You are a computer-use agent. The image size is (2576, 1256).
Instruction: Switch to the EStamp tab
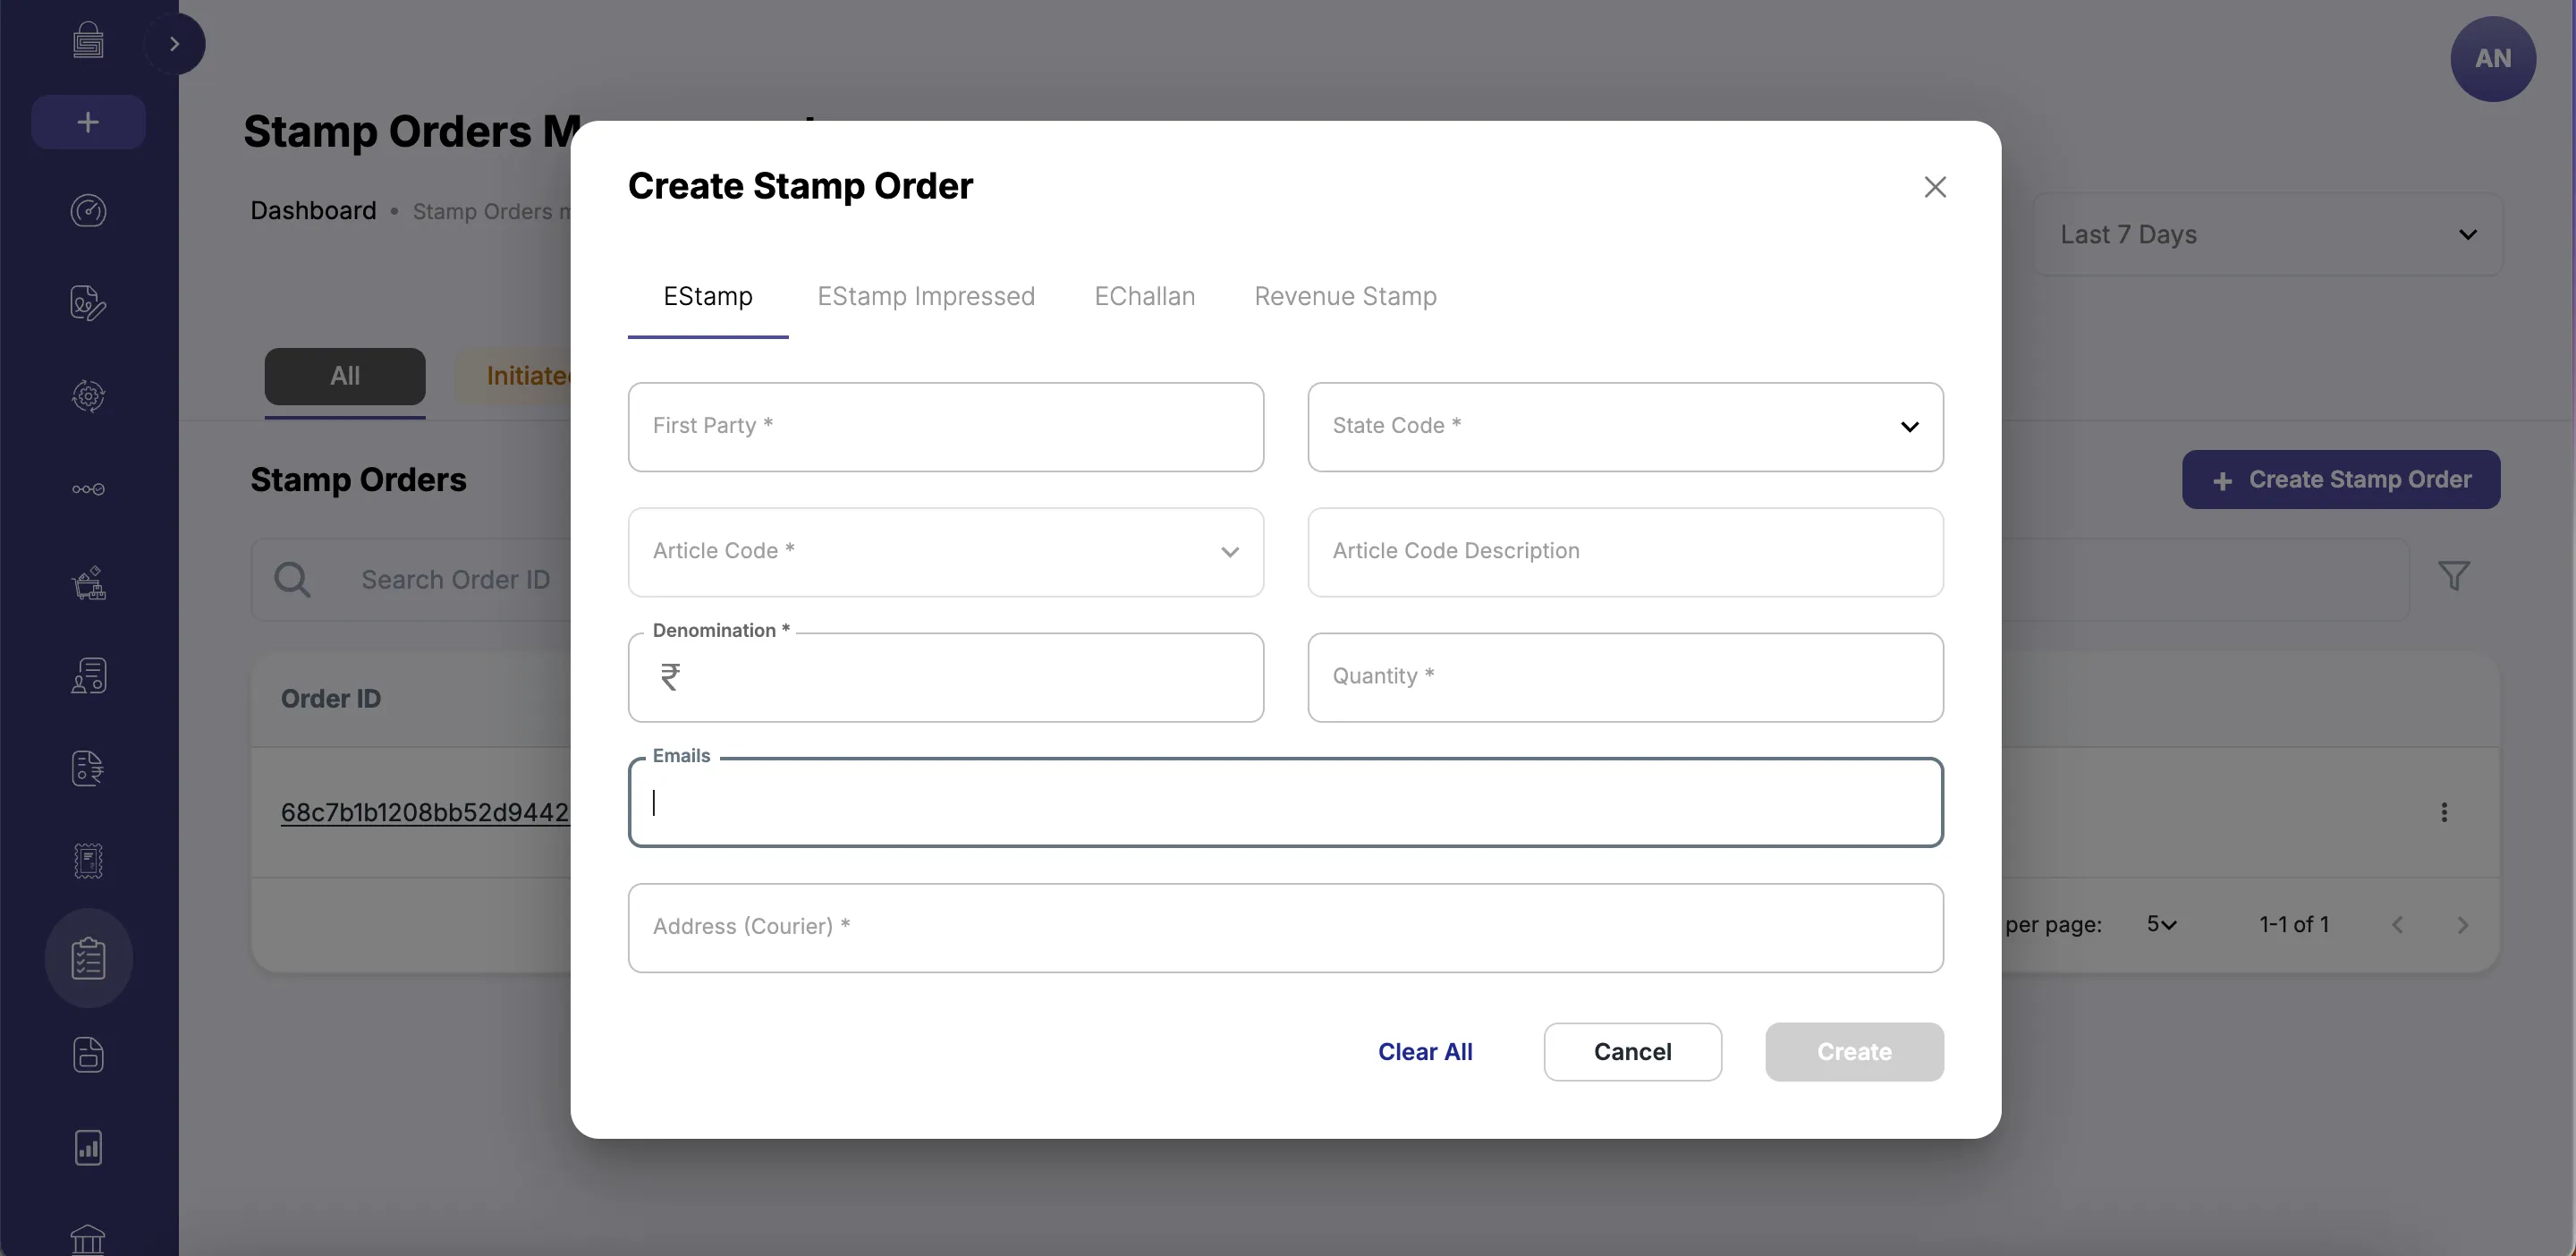(x=708, y=297)
